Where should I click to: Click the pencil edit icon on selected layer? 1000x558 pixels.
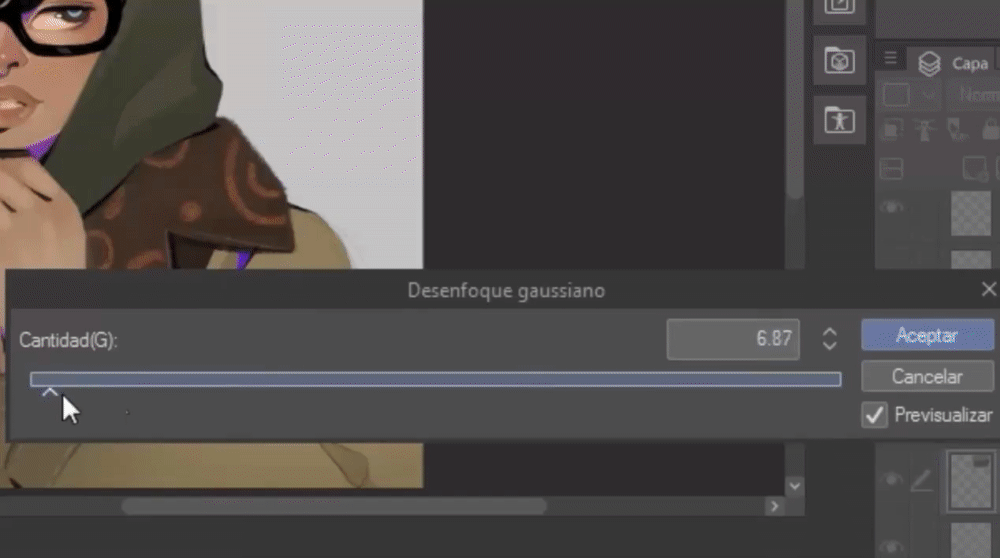(x=922, y=481)
